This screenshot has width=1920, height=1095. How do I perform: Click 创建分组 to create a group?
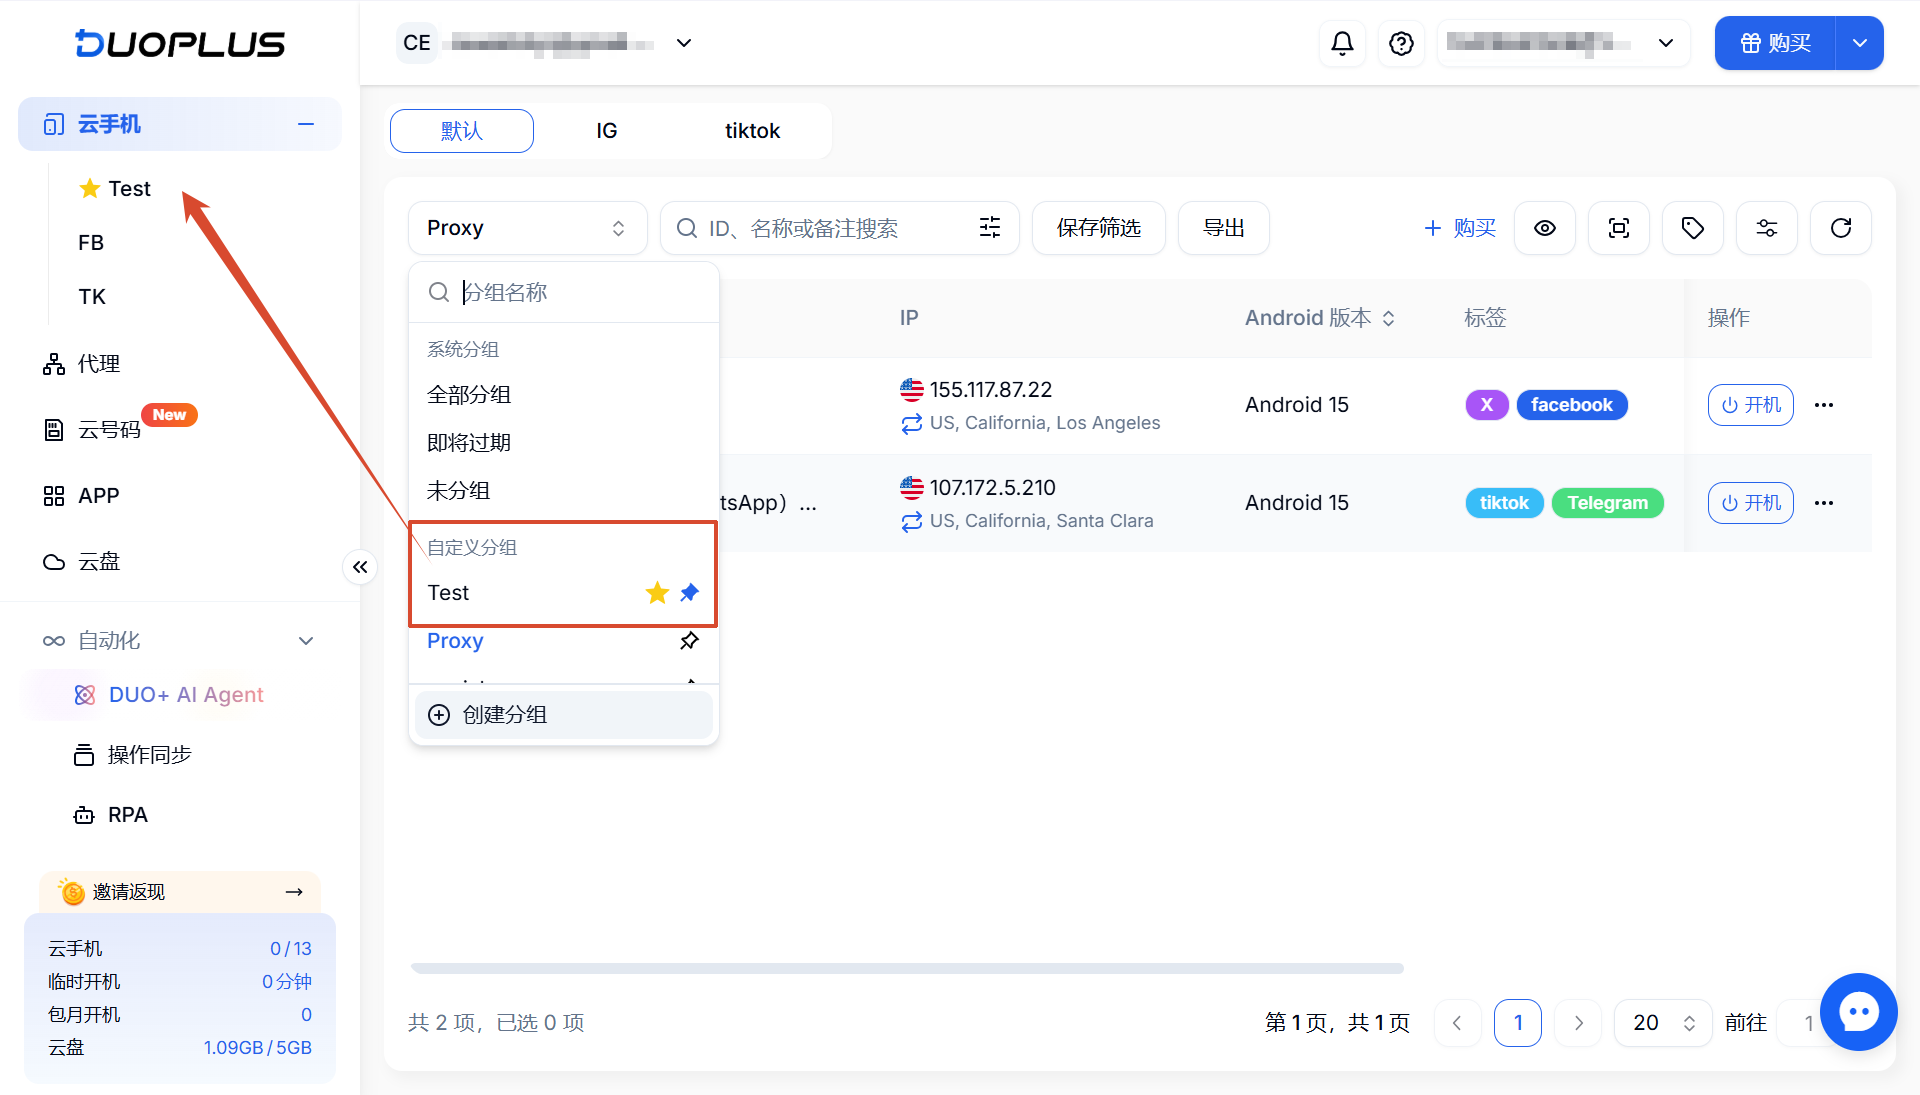(564, 715)
